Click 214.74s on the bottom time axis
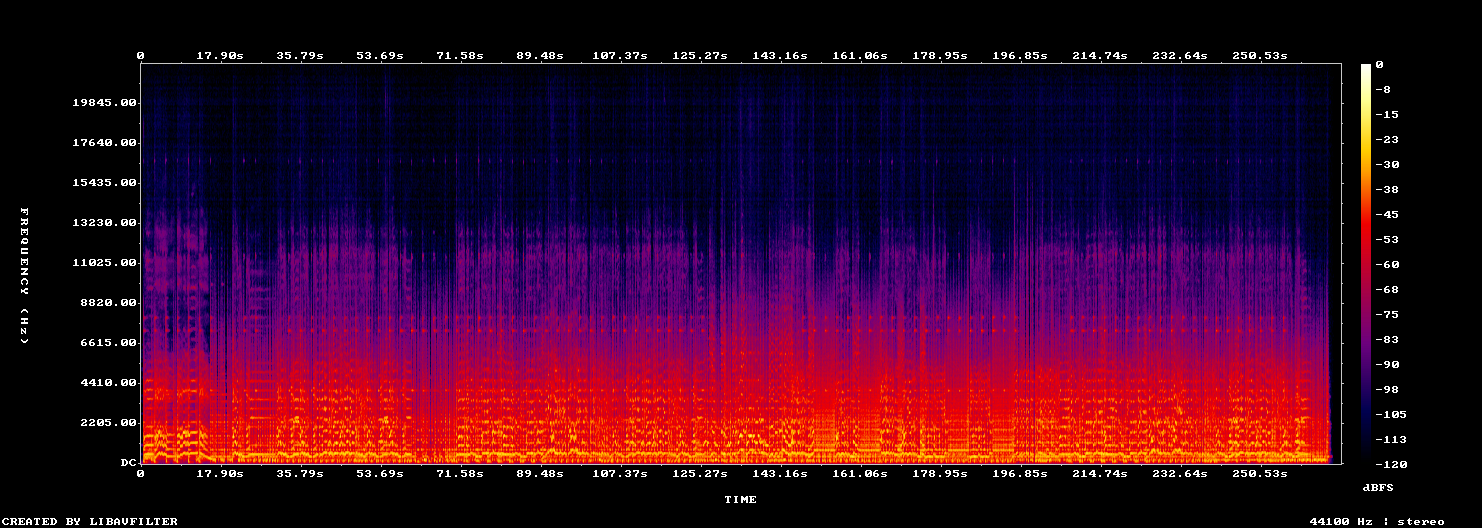 1100,473
